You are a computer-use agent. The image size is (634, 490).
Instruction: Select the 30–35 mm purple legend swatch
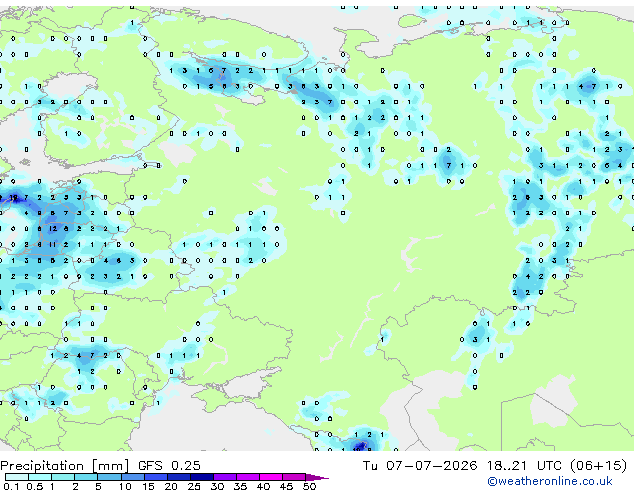point(225,477)
